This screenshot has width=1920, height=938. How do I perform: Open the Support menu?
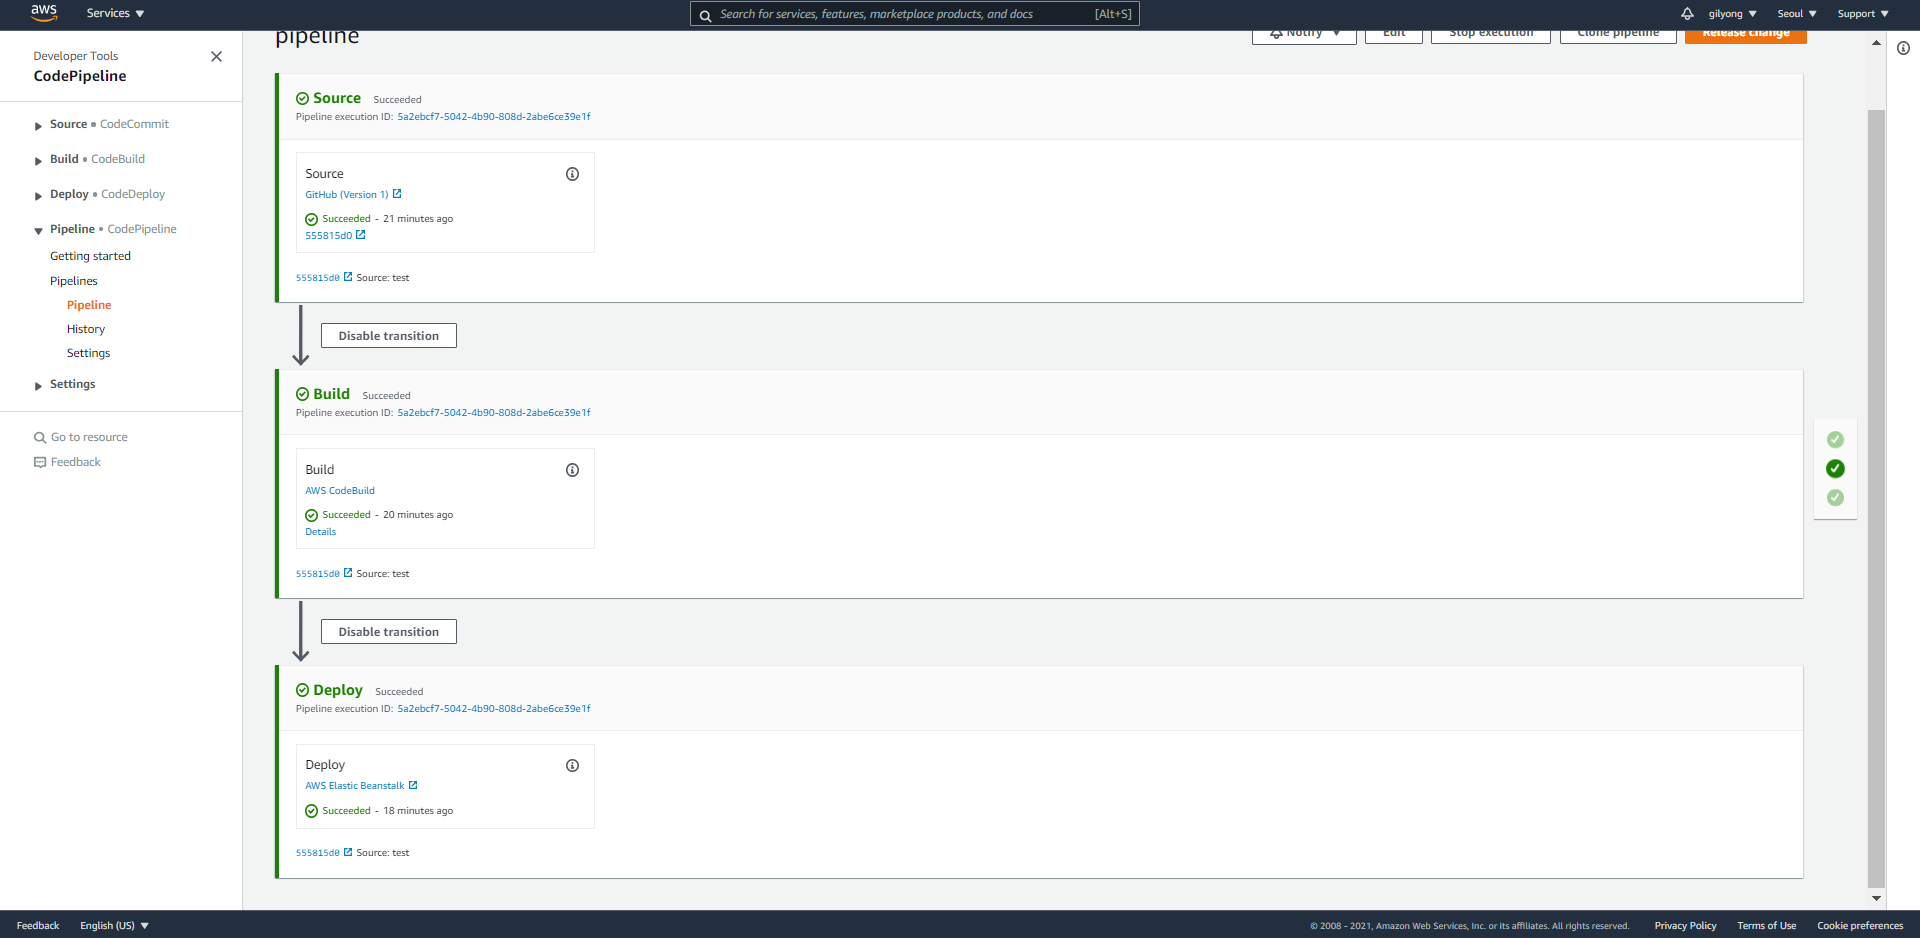click(x=1862, y=14)
